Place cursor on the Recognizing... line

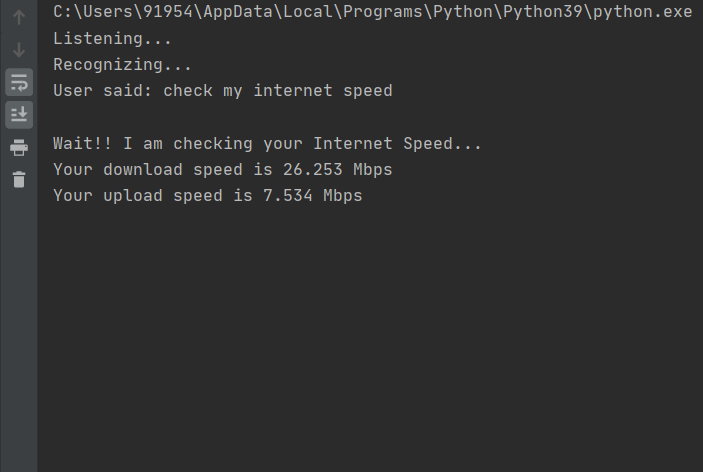pyautogui.click(x=122, y=65)
